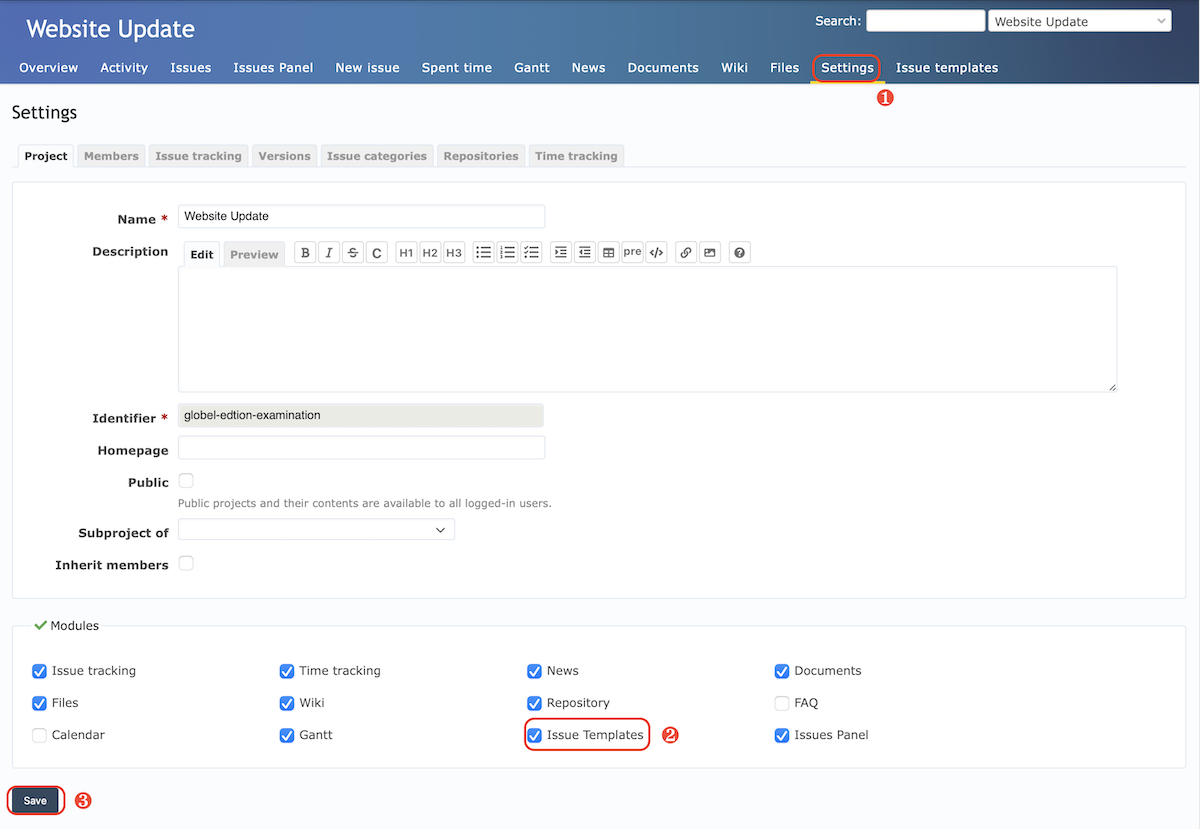Screen dimensions: 1200x829
Task: Save the project settings
Action: [x=35, y=800]
